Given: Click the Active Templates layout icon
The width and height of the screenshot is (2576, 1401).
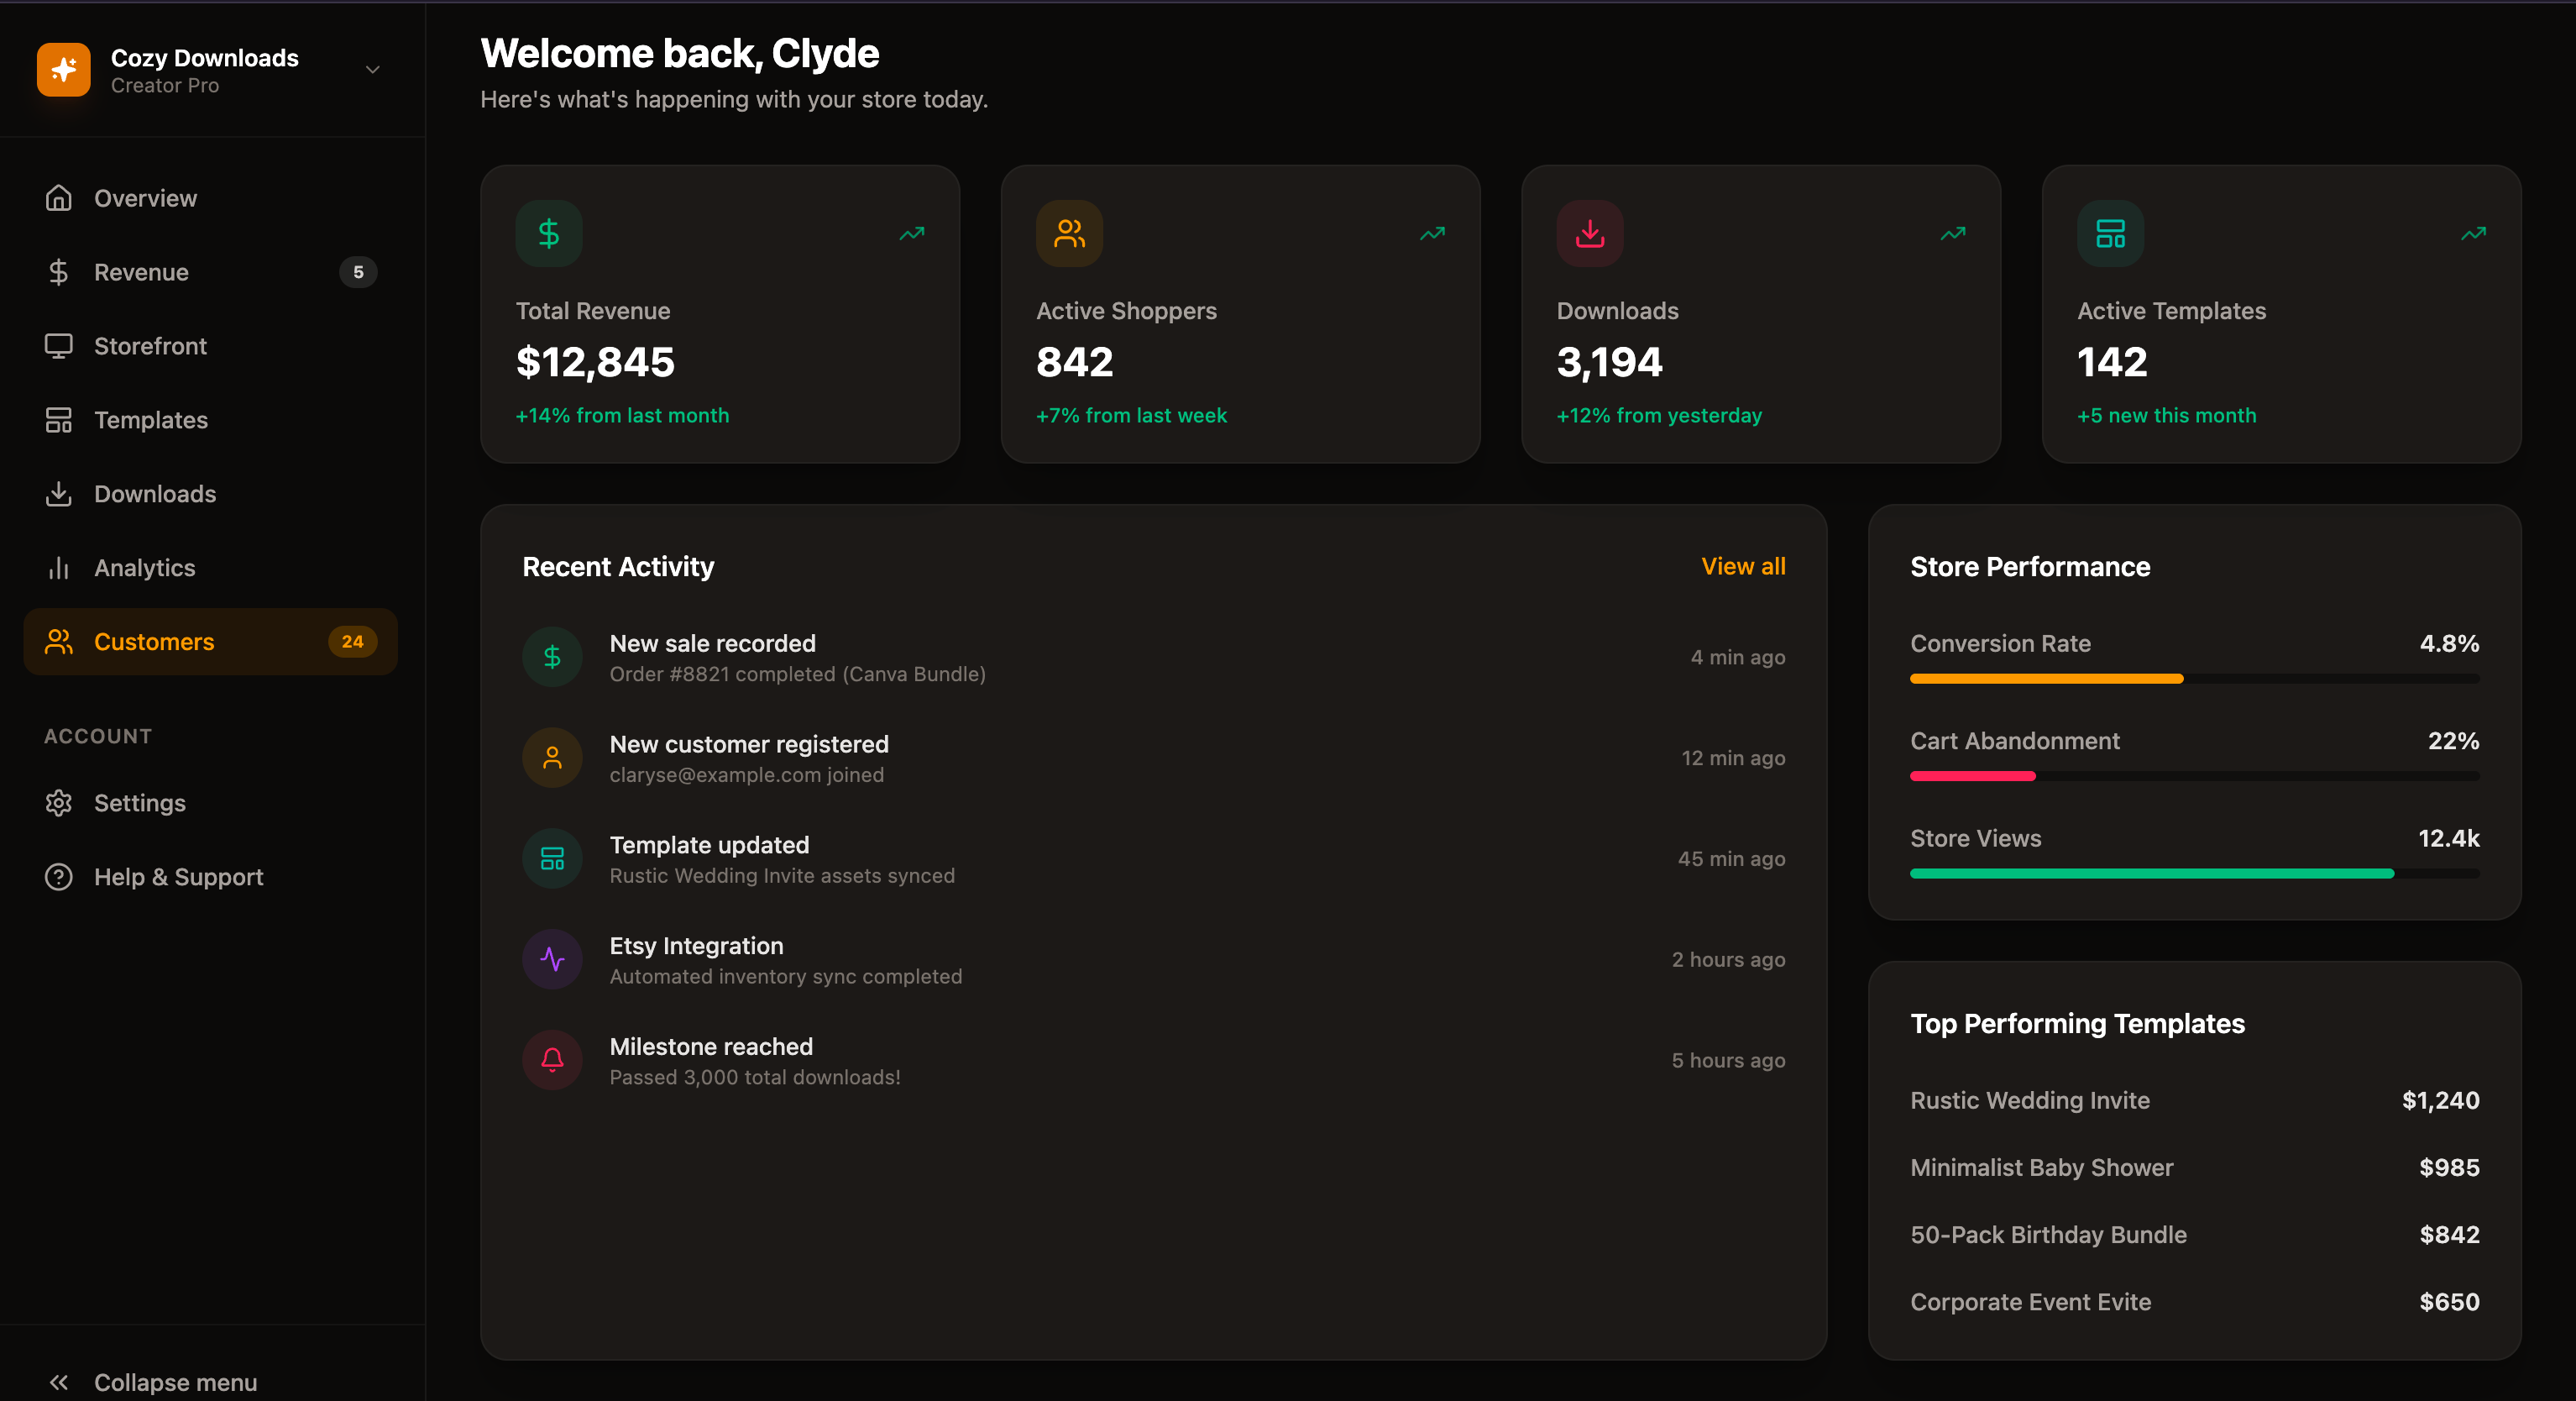Looking at the screenshot, I should (2110, 234).
